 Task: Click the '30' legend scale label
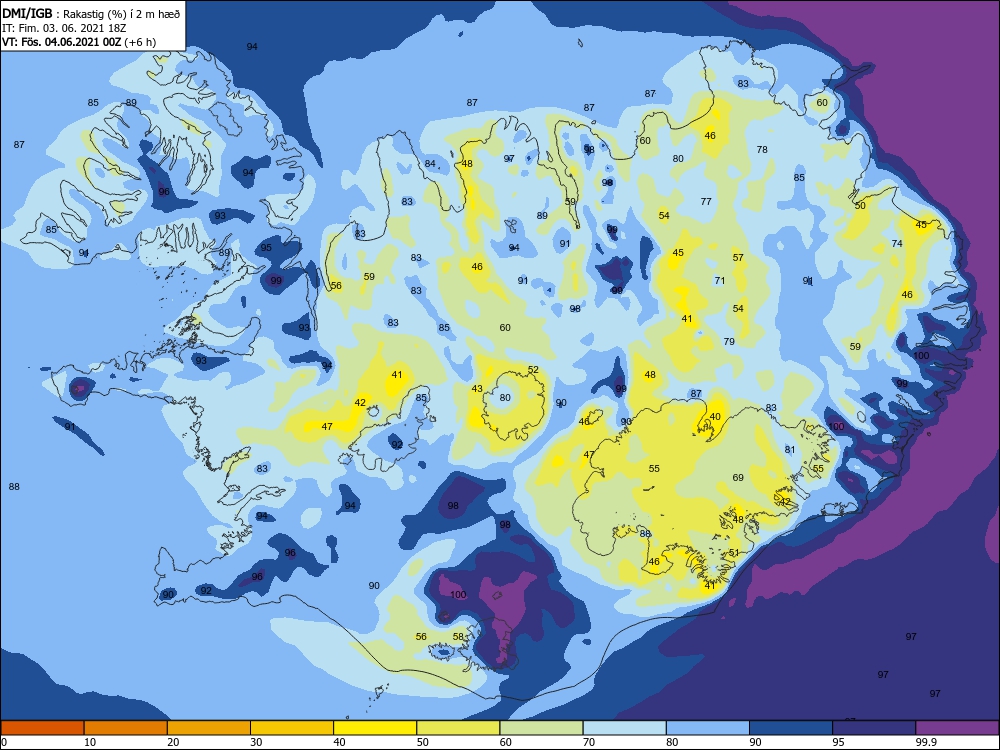tap(256, 742)
